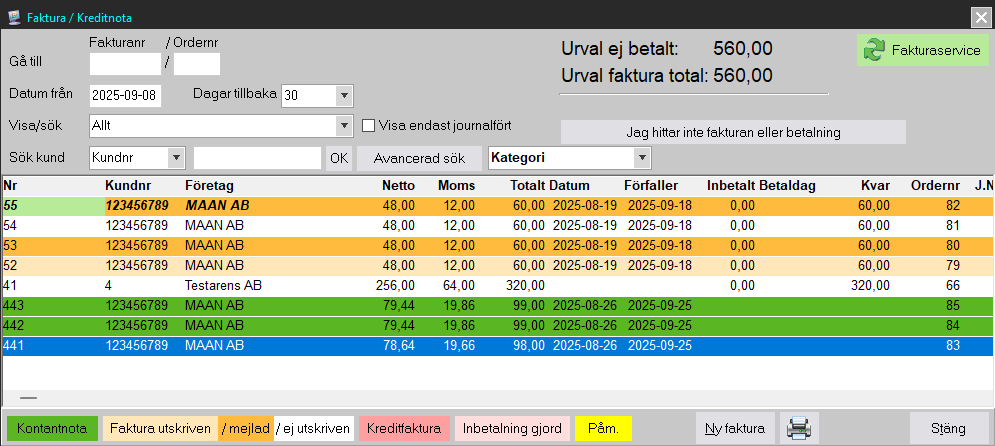Image resolution: width=995 pixels, height=446 pixels.
Task: Click the app icon in the title bar
Action: (x=14, y=18)
